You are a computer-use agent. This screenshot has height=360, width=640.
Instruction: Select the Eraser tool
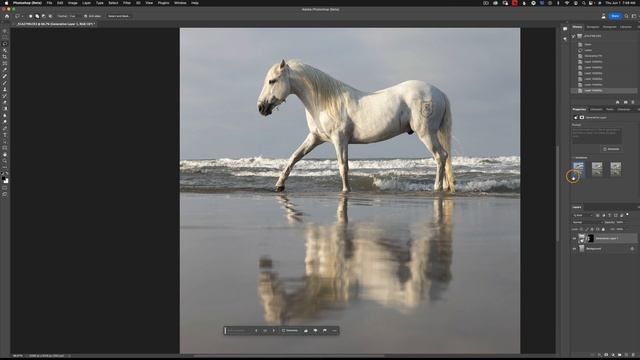click(x=5, y=102)
